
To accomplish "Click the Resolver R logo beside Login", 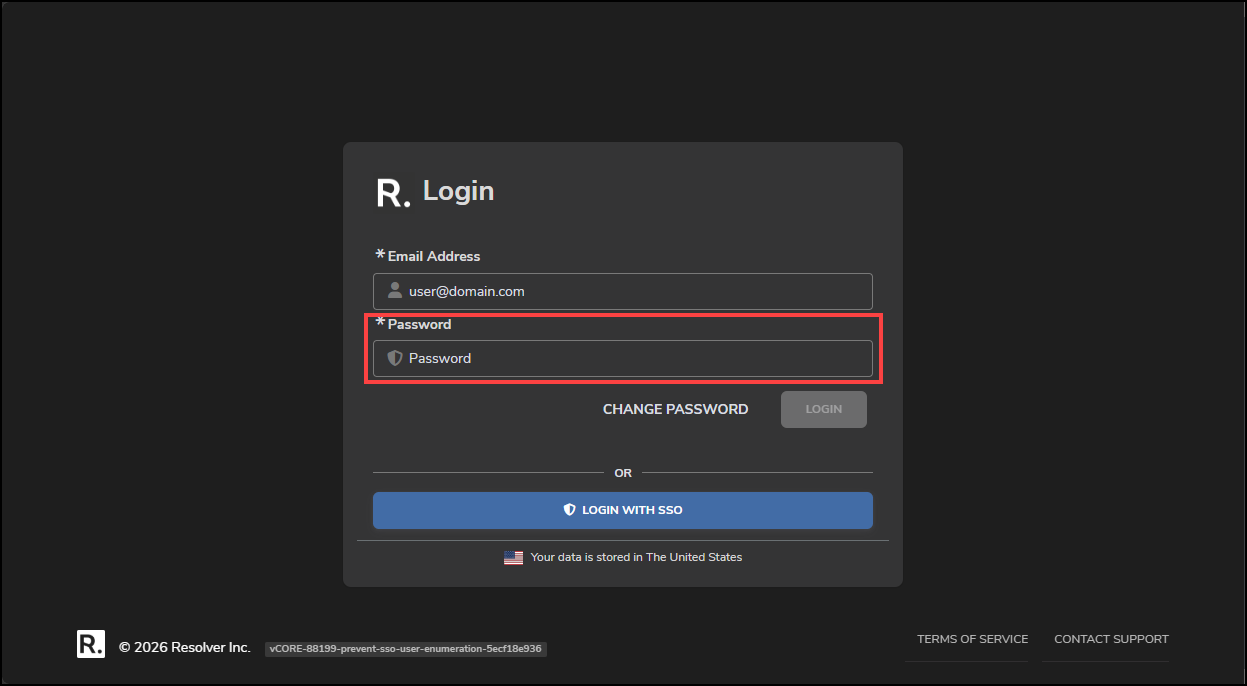I will (x=392, y=193).
